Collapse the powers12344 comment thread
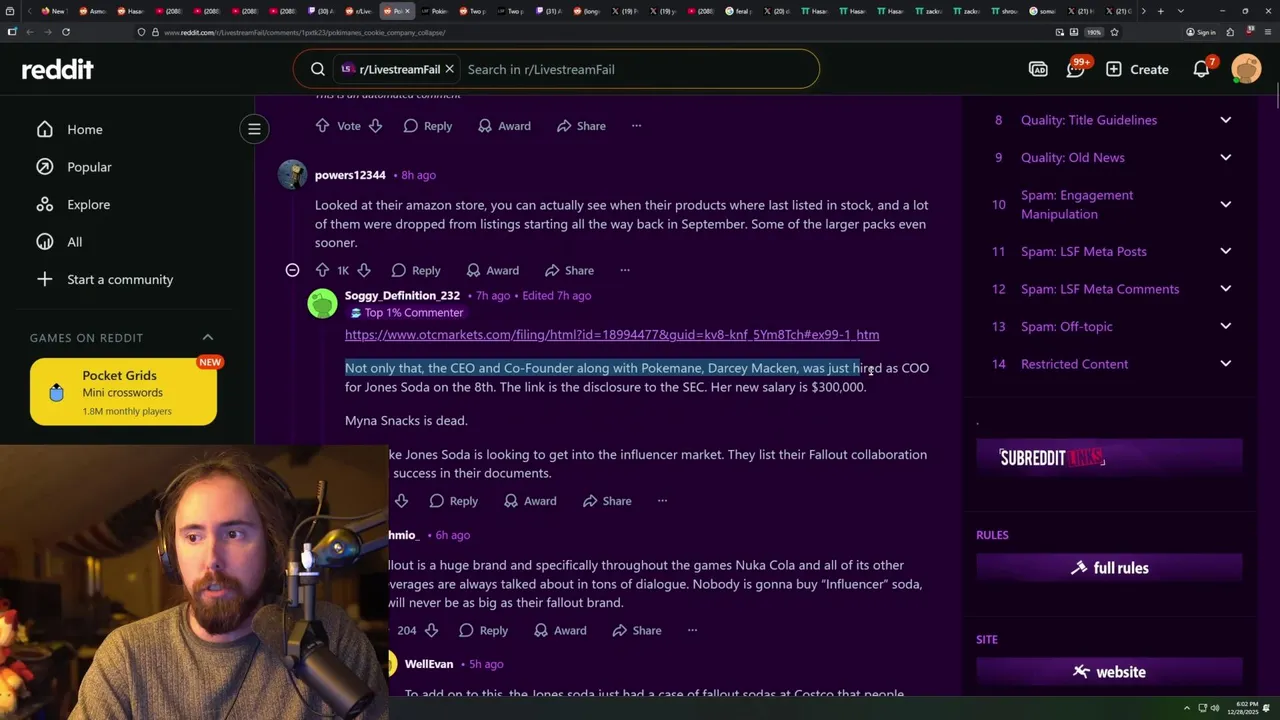The image size is (1280, 720). pyautogui.click(x=292, y=270)
